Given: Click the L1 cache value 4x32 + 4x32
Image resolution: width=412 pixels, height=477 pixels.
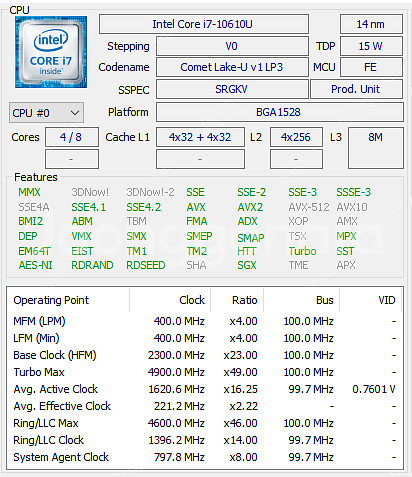Looking at the screenshot, I should pos(200,137).
